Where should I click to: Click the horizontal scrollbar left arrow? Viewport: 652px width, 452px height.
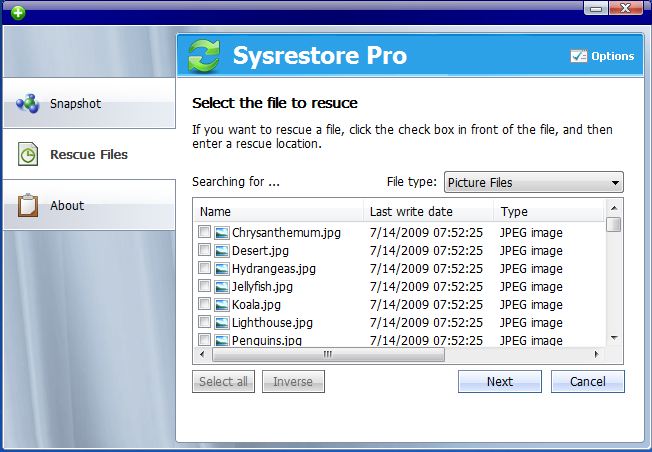[203, 354]
